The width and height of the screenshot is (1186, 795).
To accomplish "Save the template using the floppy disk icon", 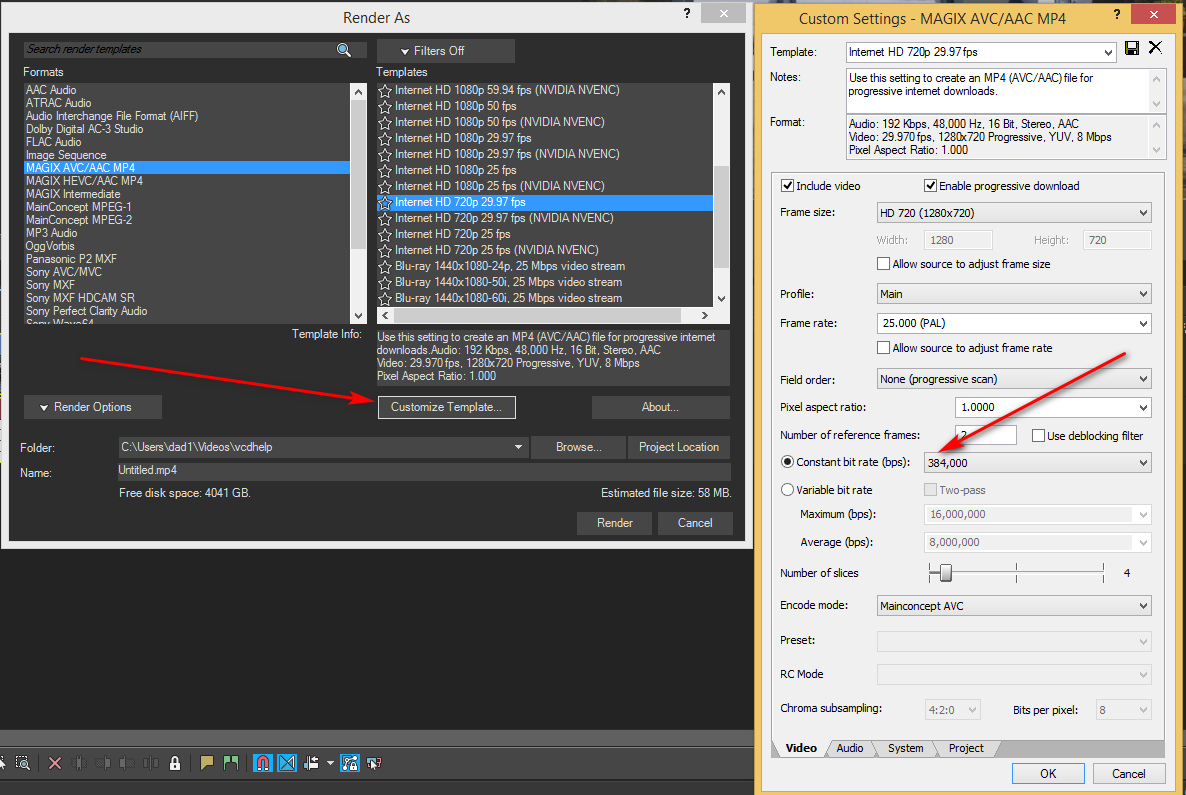I will pos(1132,48).
